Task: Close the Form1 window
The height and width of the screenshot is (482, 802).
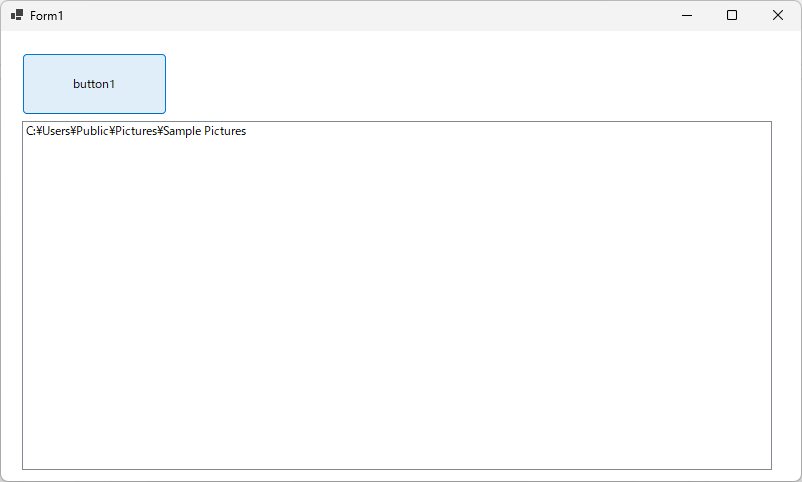Action: click(x=778, y=15)
